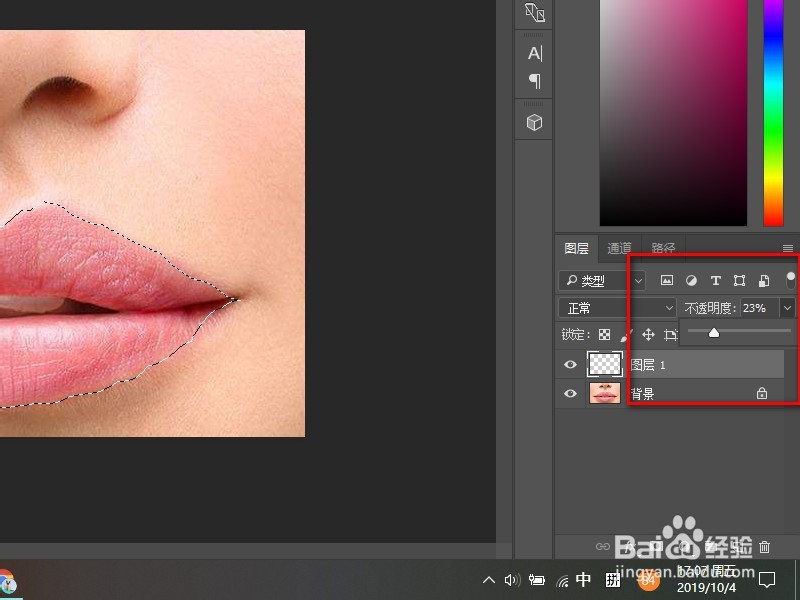Click the 23% opacity input field
800x600 pixels.
click(x=759, y=308)
